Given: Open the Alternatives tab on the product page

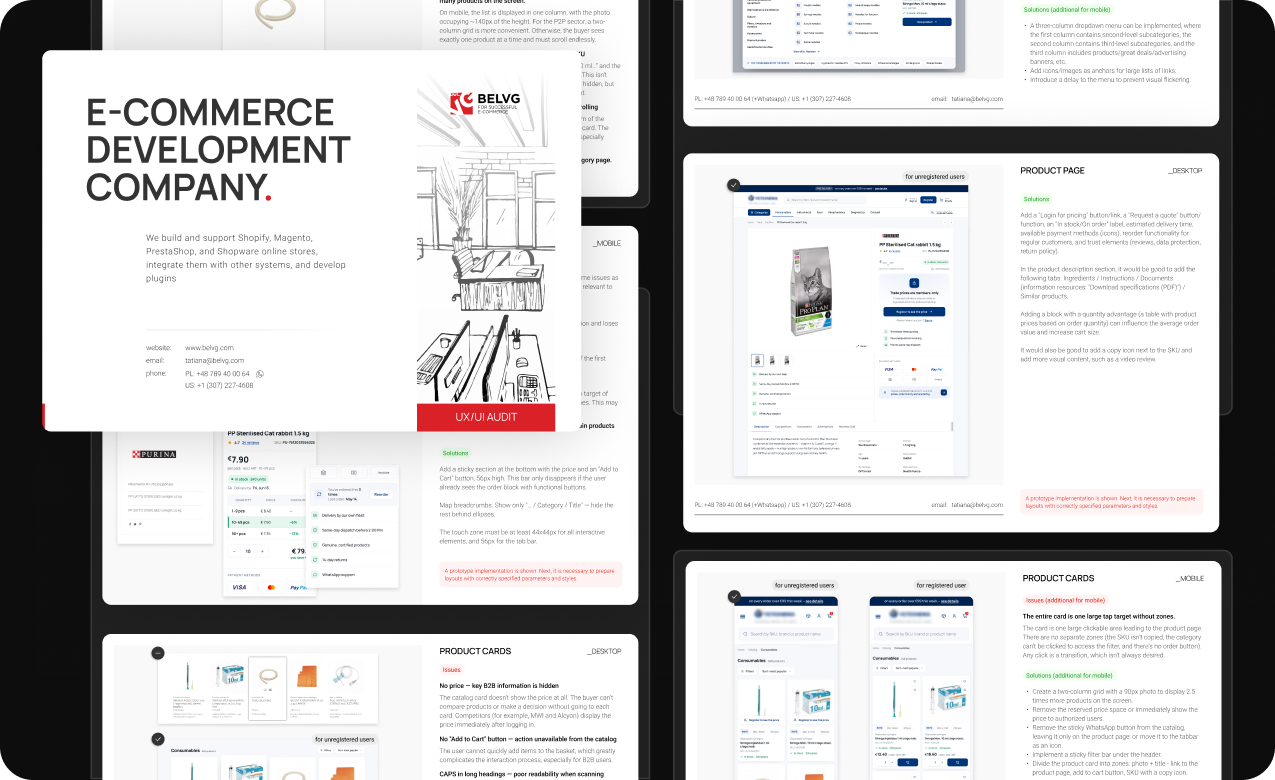Looking at the screenshot, I should 825,427.
